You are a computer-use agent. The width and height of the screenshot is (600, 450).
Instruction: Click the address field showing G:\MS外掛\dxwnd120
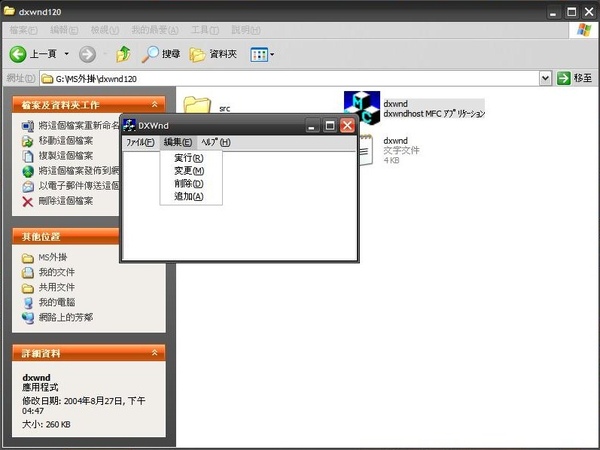pyautogui.click(x=289, y=78)
